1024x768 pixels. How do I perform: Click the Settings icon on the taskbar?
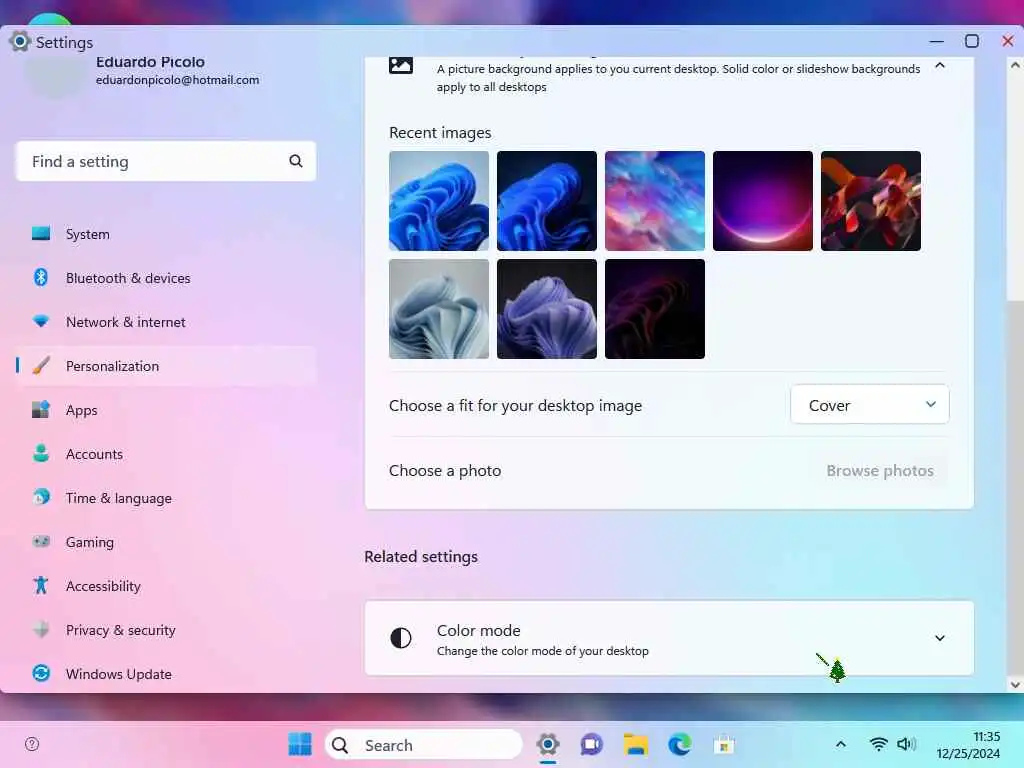pyautogui.click(x=548, y=744)
